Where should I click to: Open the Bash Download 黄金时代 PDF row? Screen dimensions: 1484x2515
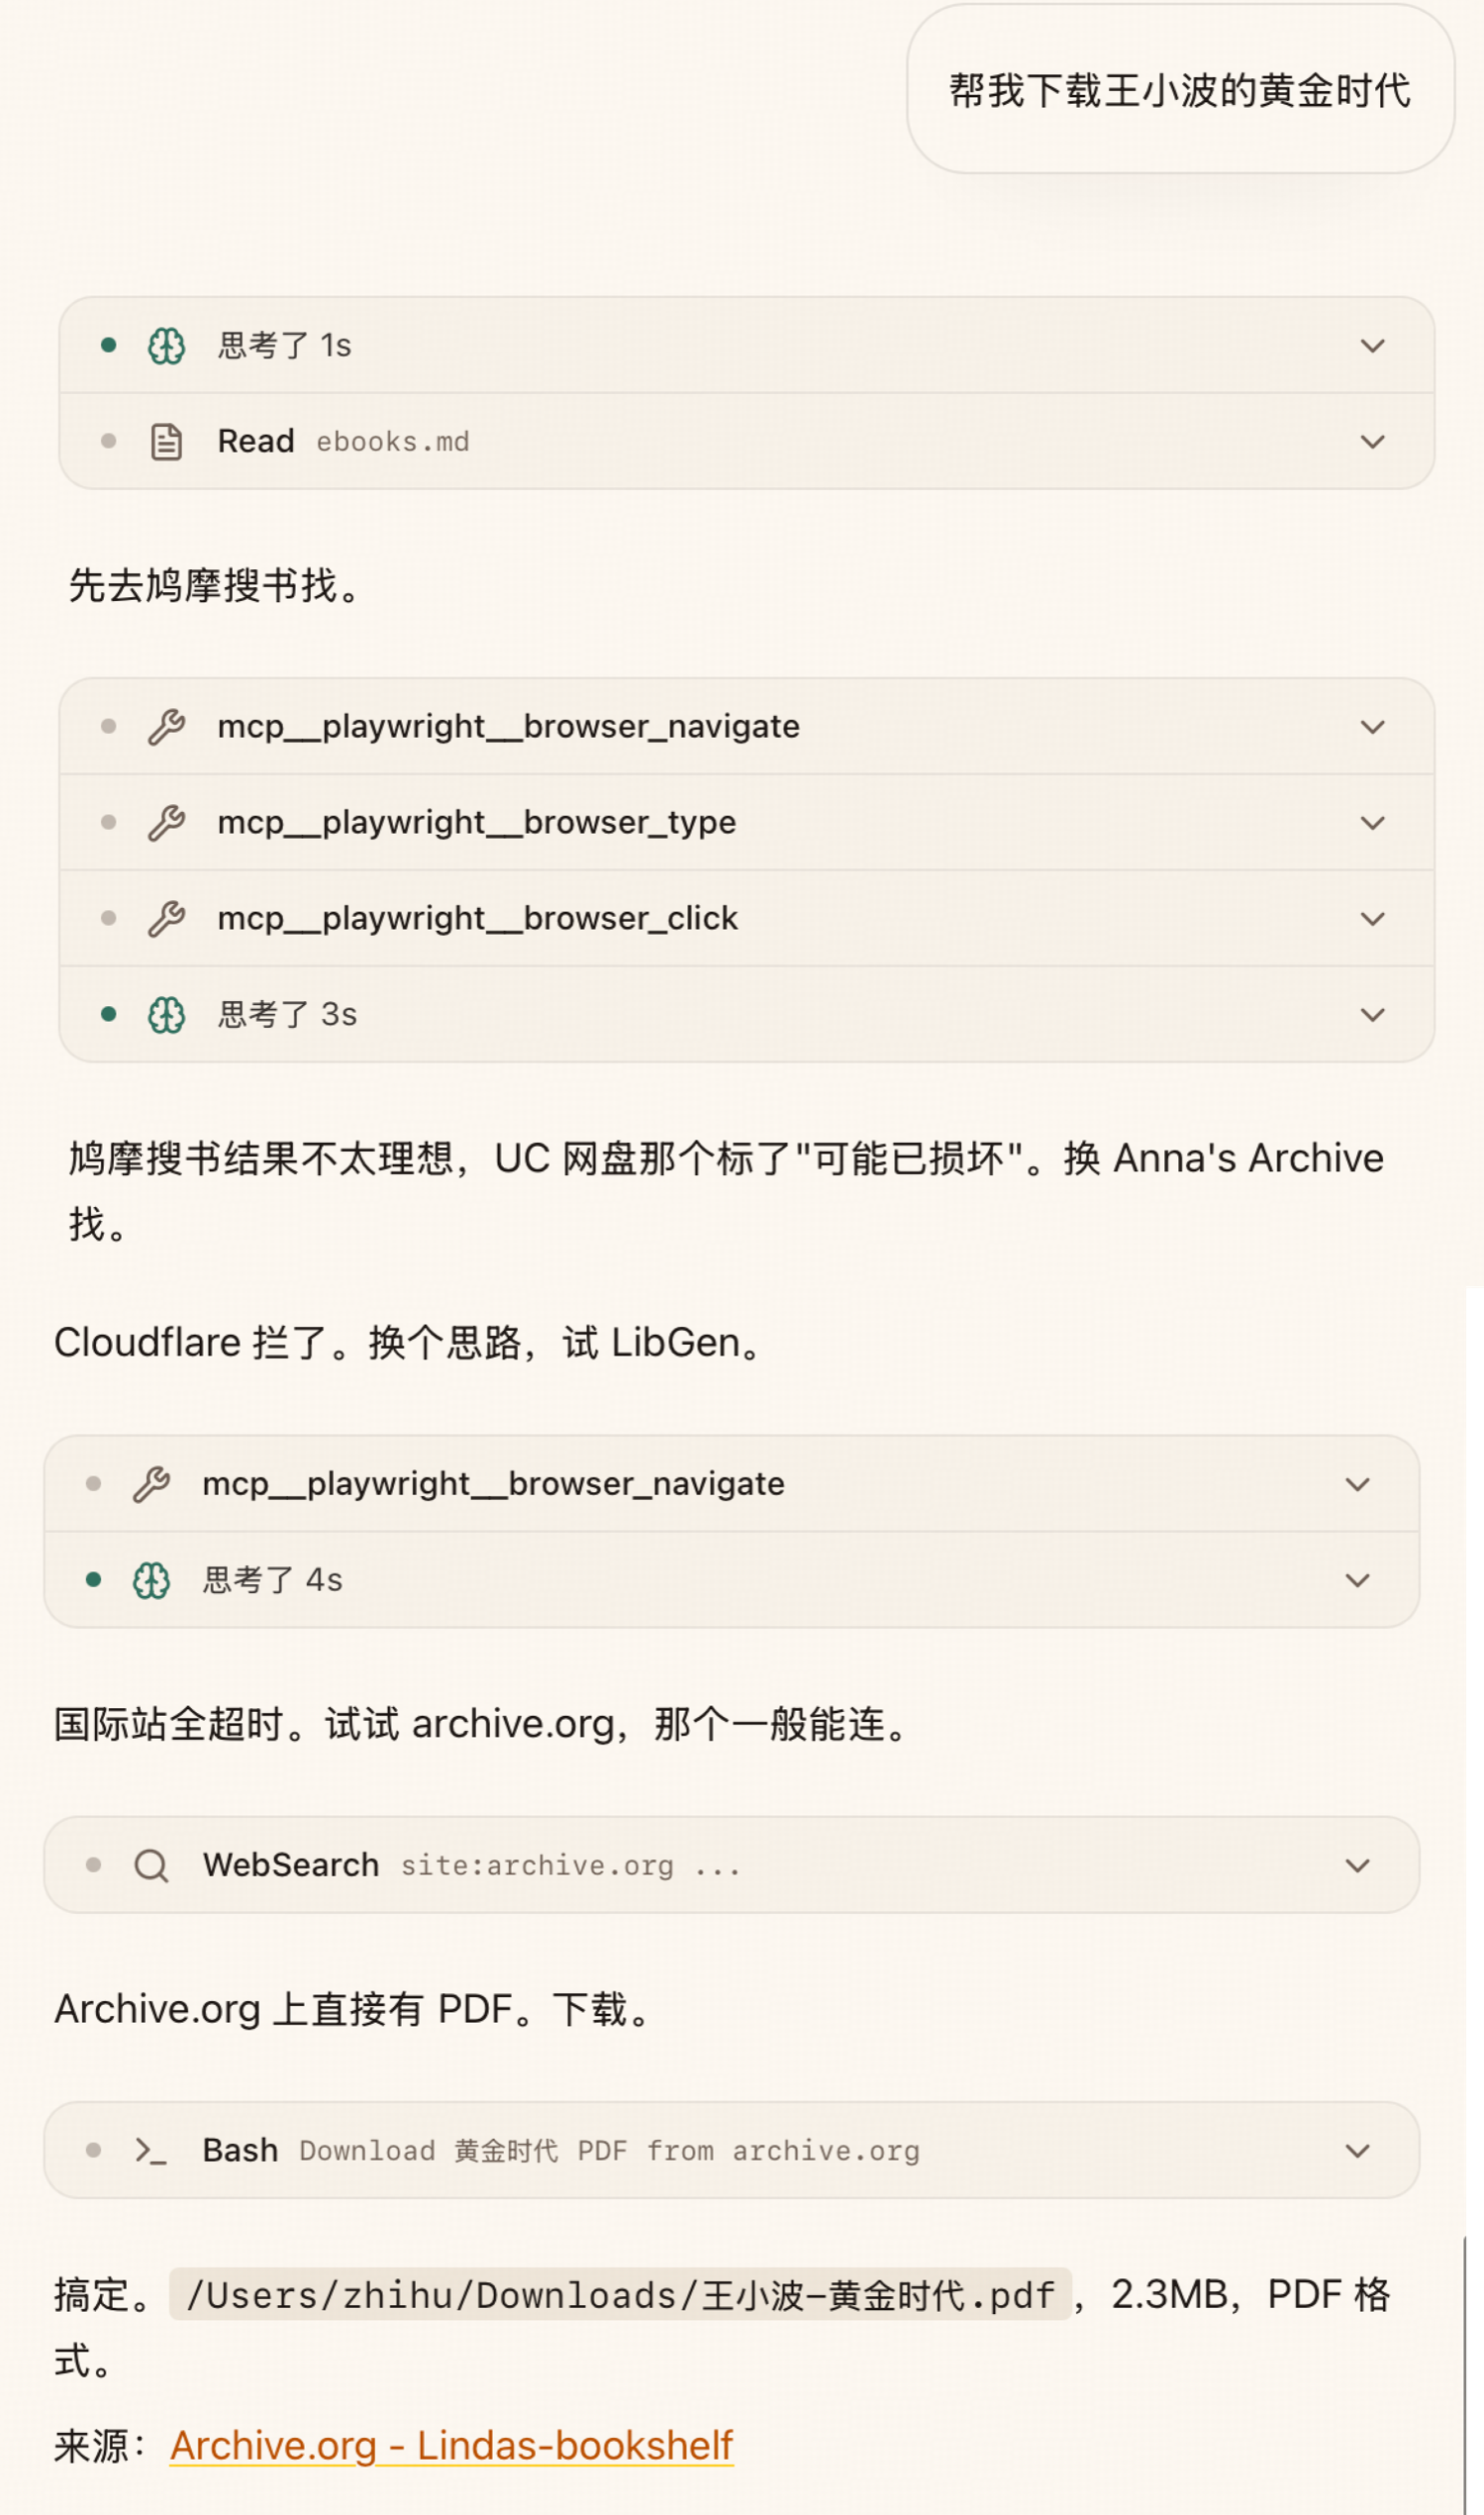pos(610,2151)
